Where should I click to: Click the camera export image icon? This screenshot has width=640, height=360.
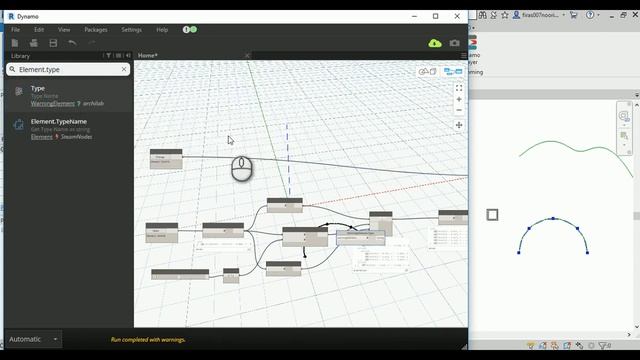tap(454, 43)
